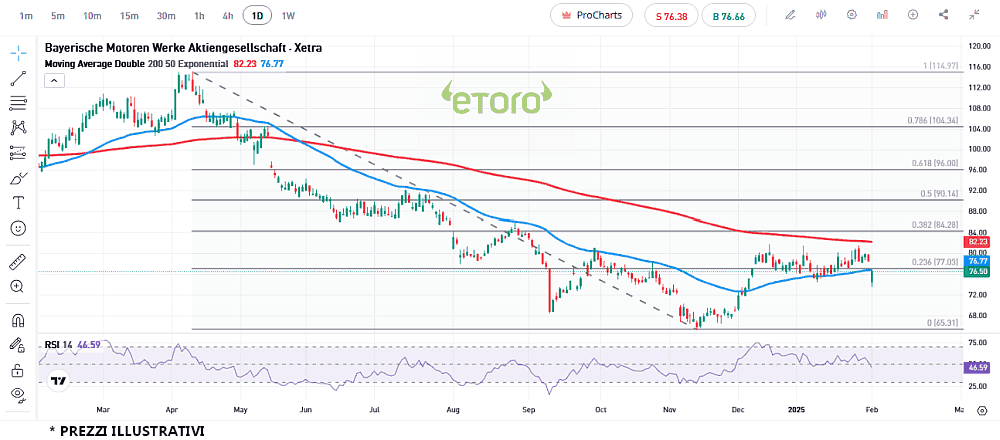
Task: Open the pencil draw icon in top toolbar
Action: [790, 15]
